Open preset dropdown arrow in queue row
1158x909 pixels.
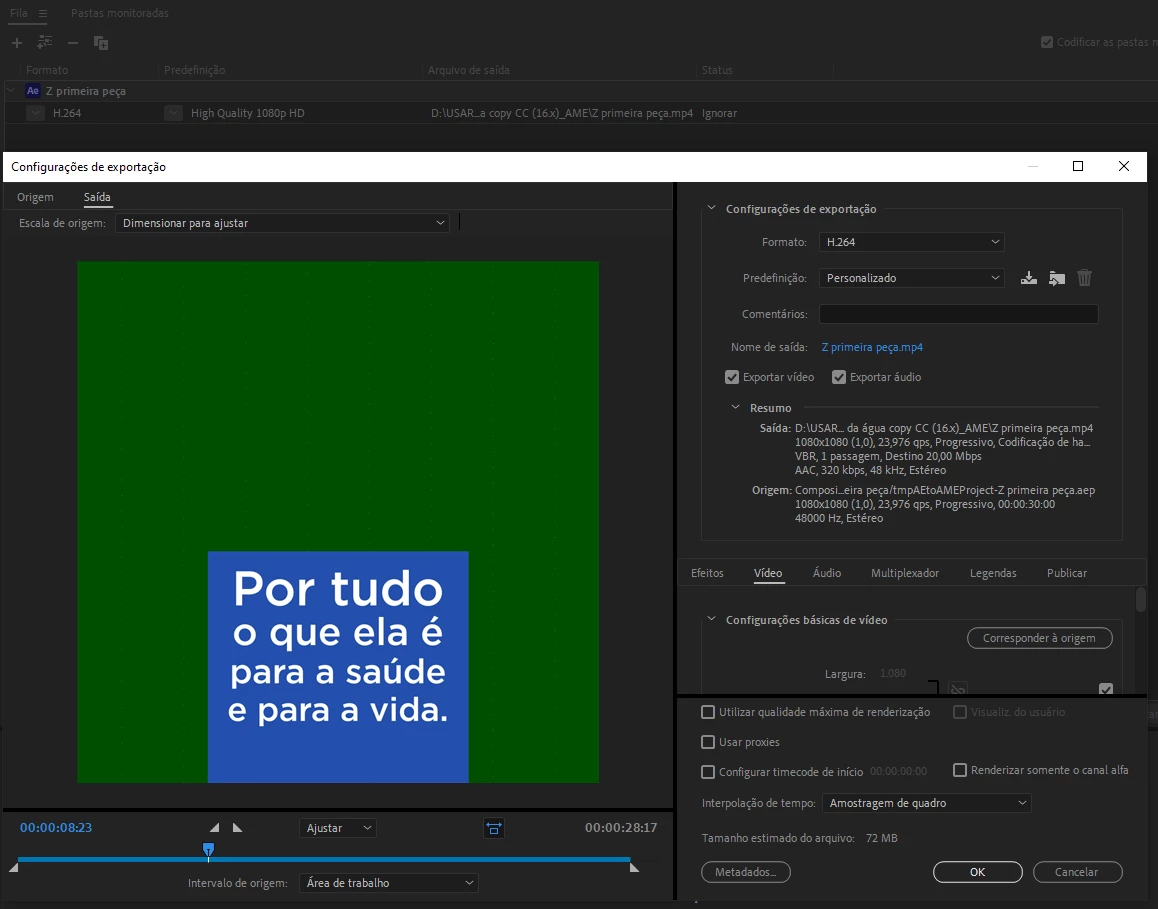[173, 113]
